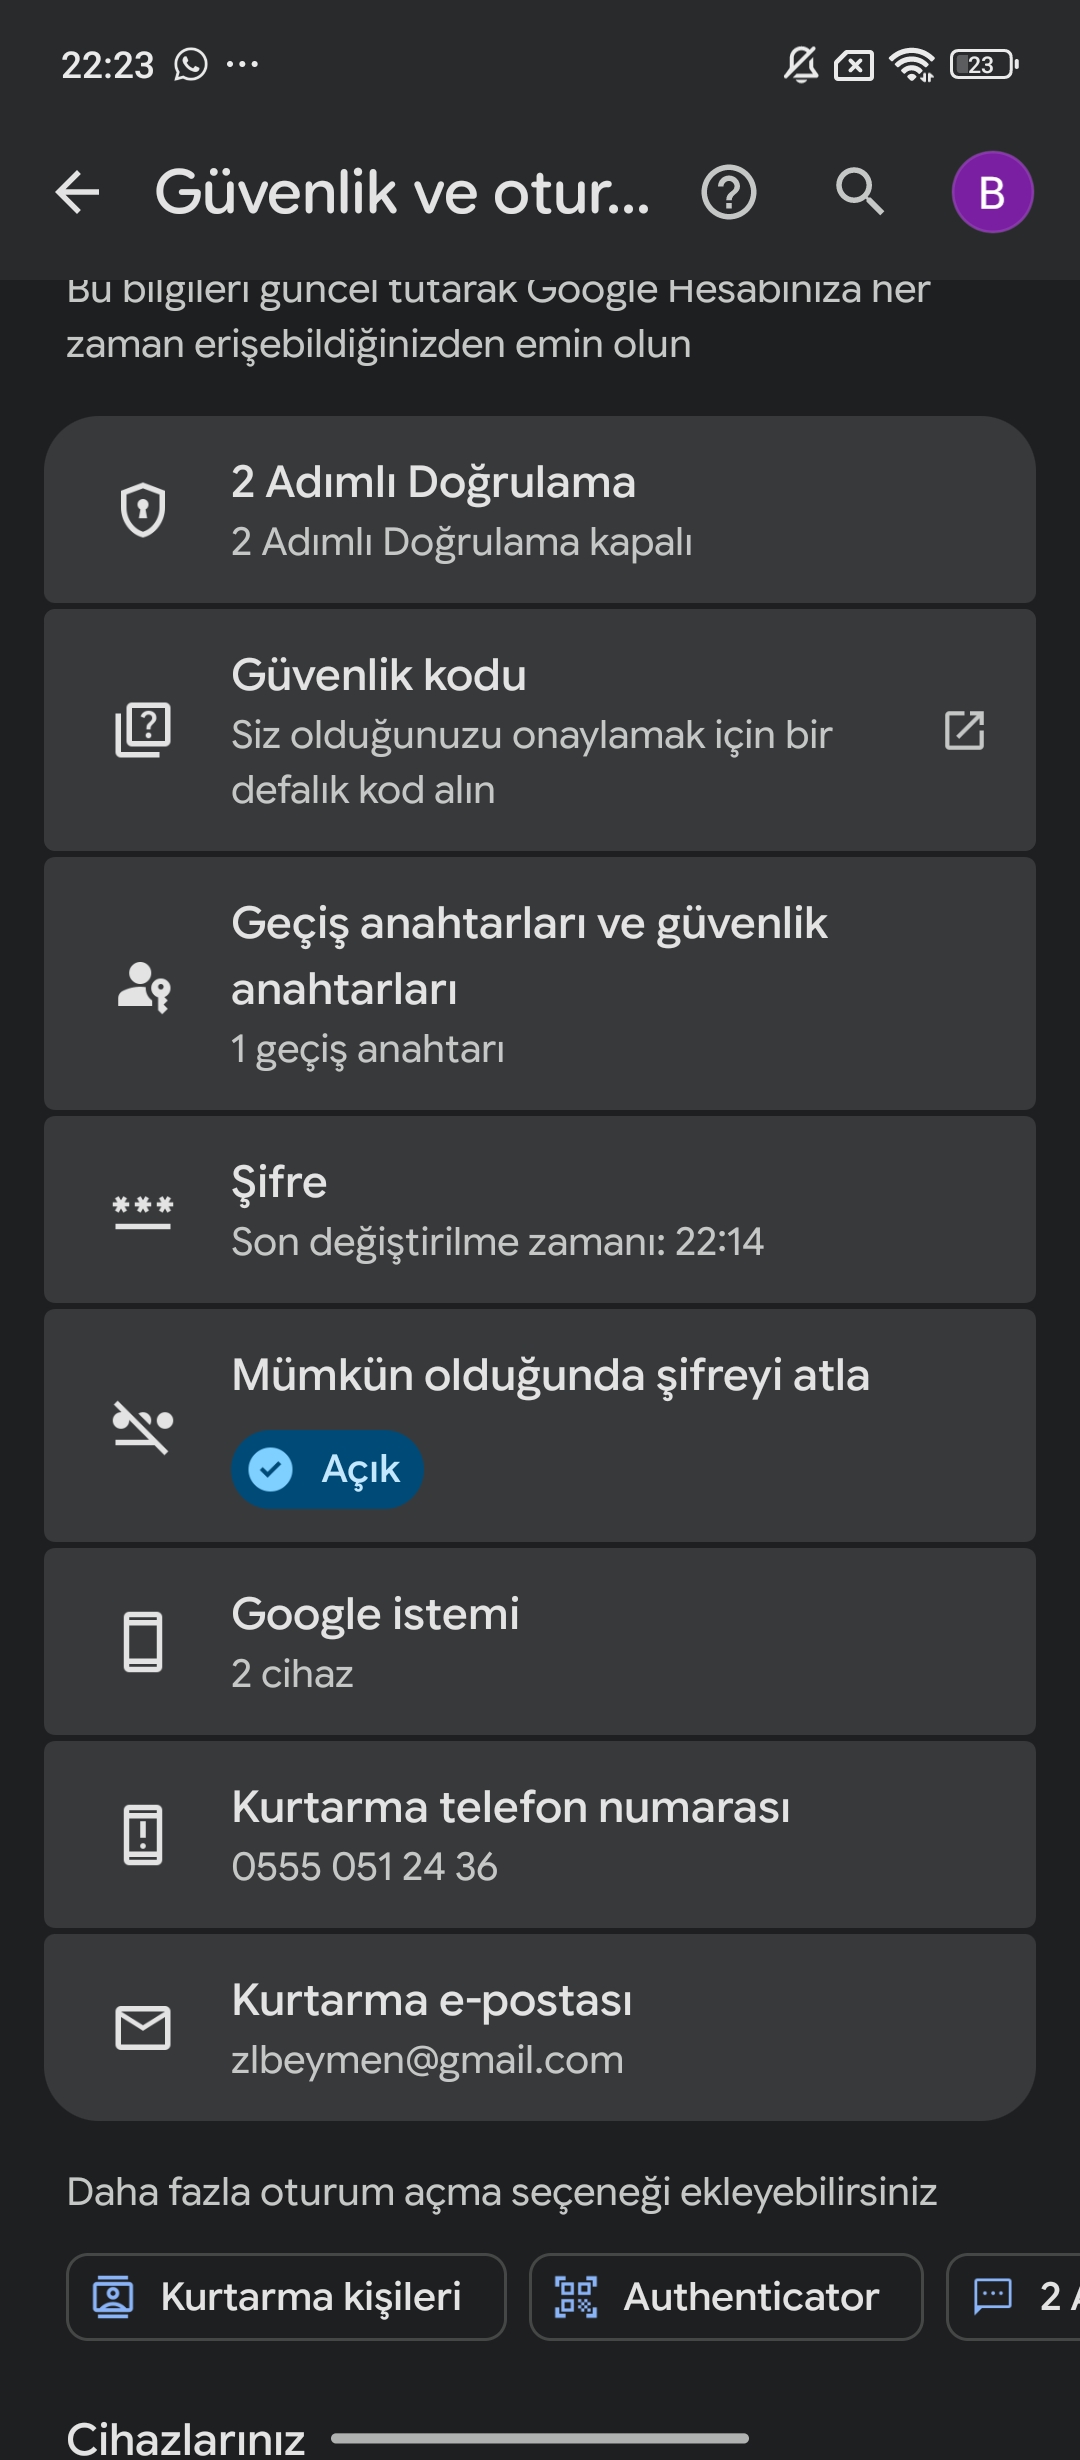Tap the envelope icon for Kurtarma e-postası
Viewport: 1080px width, 2460px height.
[143, 2028]
